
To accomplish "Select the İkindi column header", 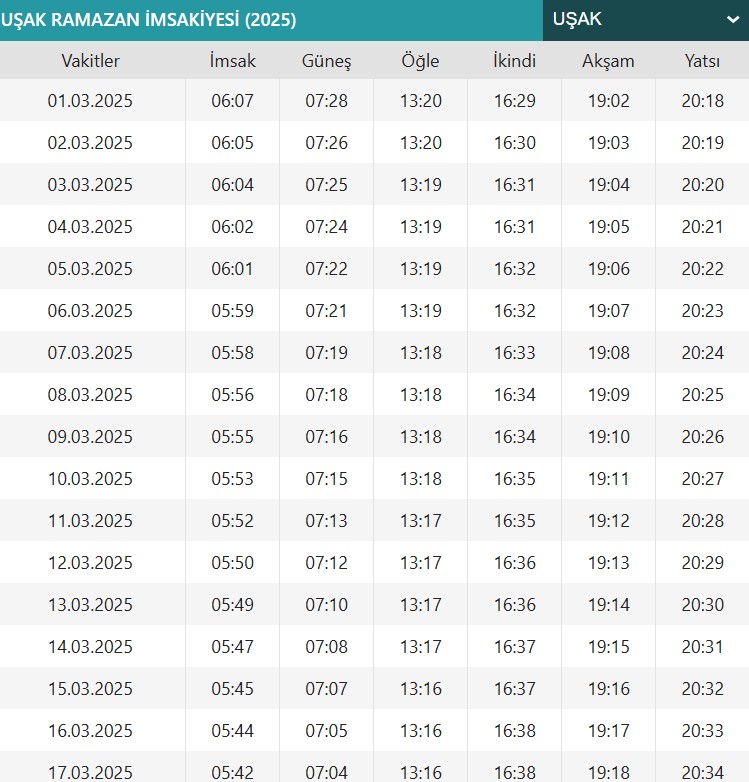I will (x=515, y=61).
